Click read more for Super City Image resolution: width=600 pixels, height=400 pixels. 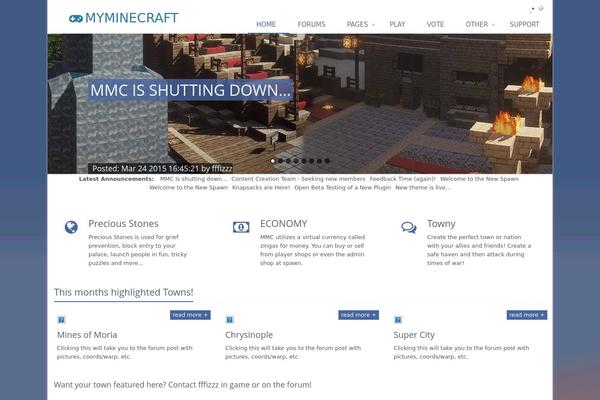coord(527,315)
